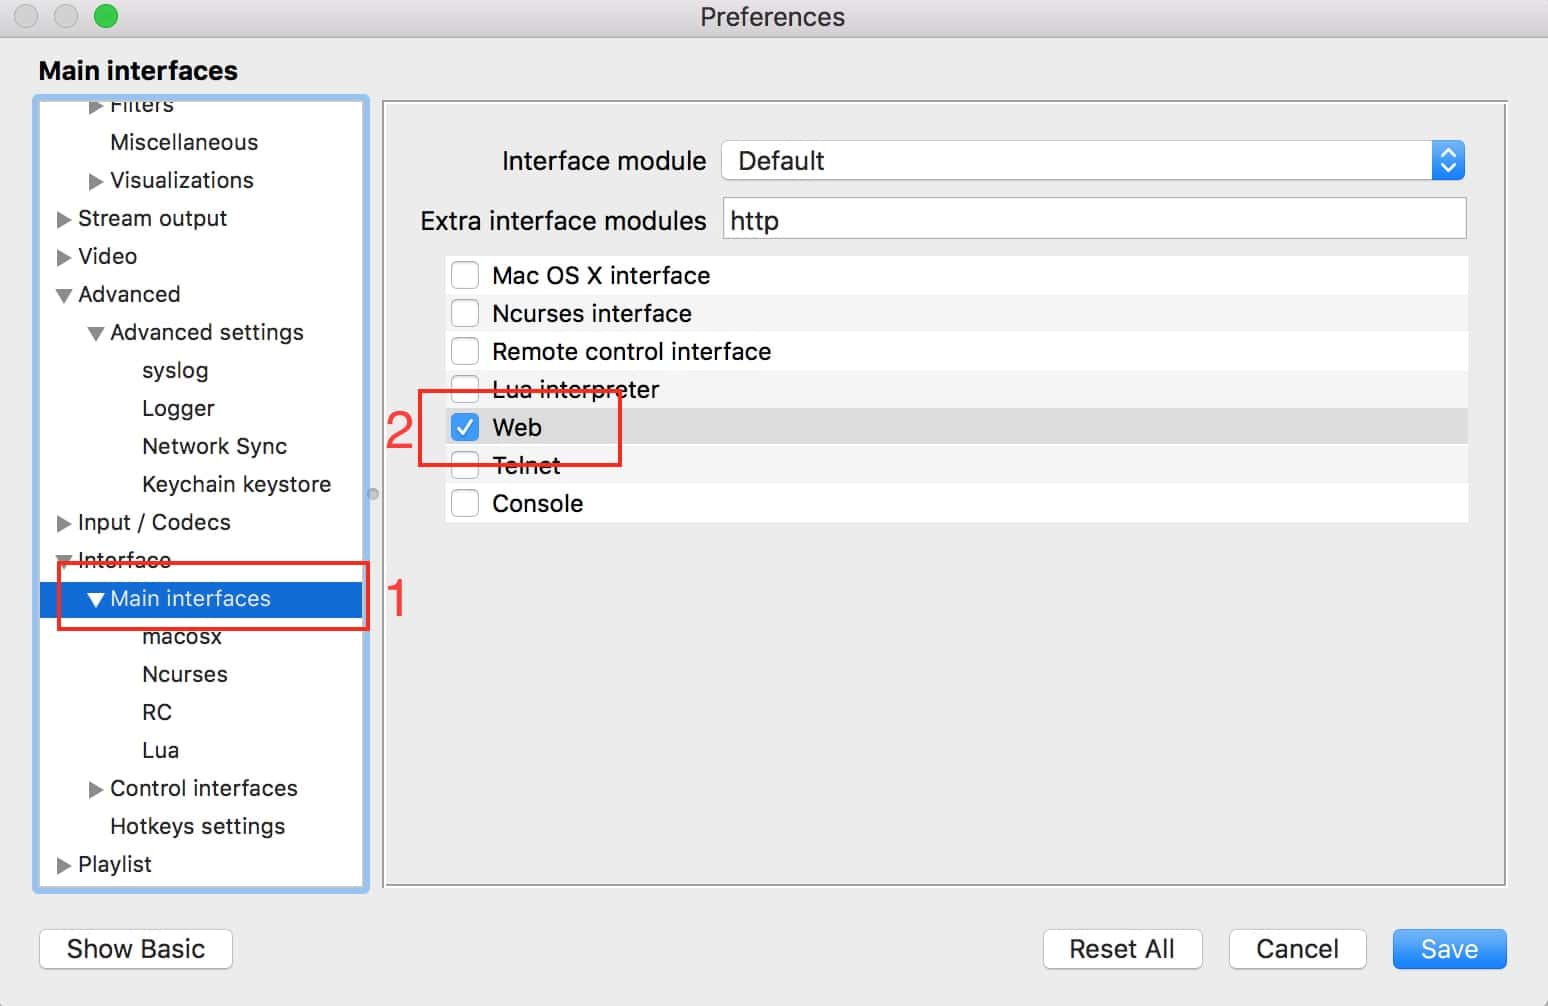
Task: Check the Remote control interface option
Action: point(465,351)
